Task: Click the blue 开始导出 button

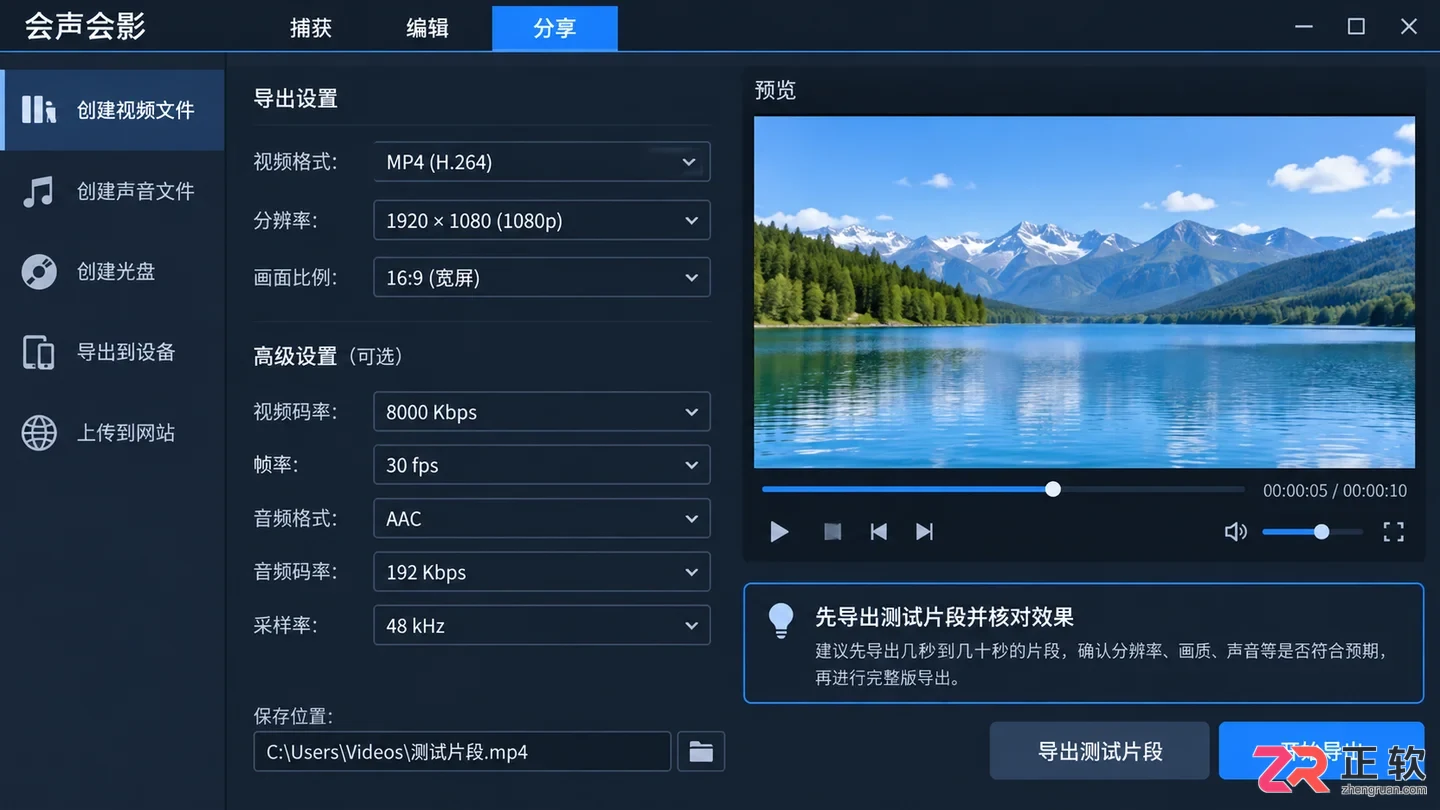Action: click(1321, 751)
